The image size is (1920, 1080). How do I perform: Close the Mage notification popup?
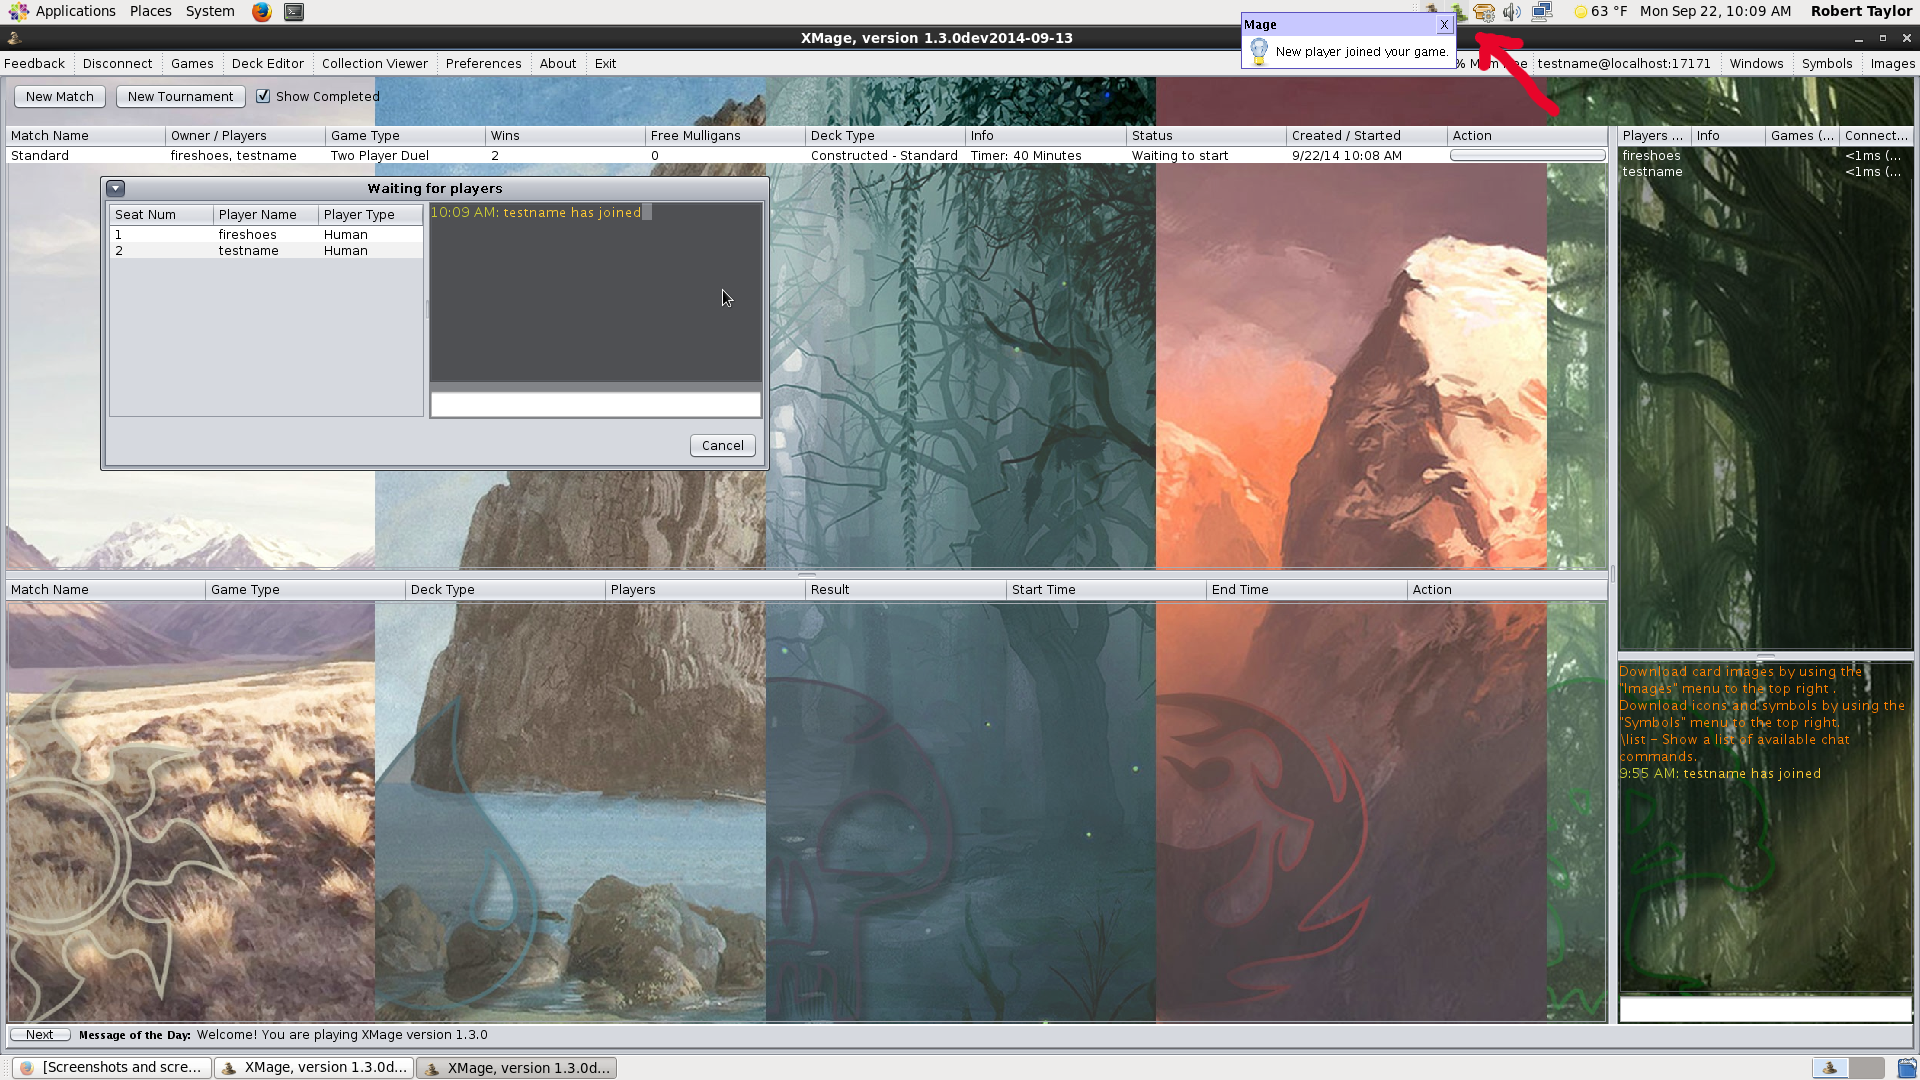pyautogui.click(x=1444, y=25)
